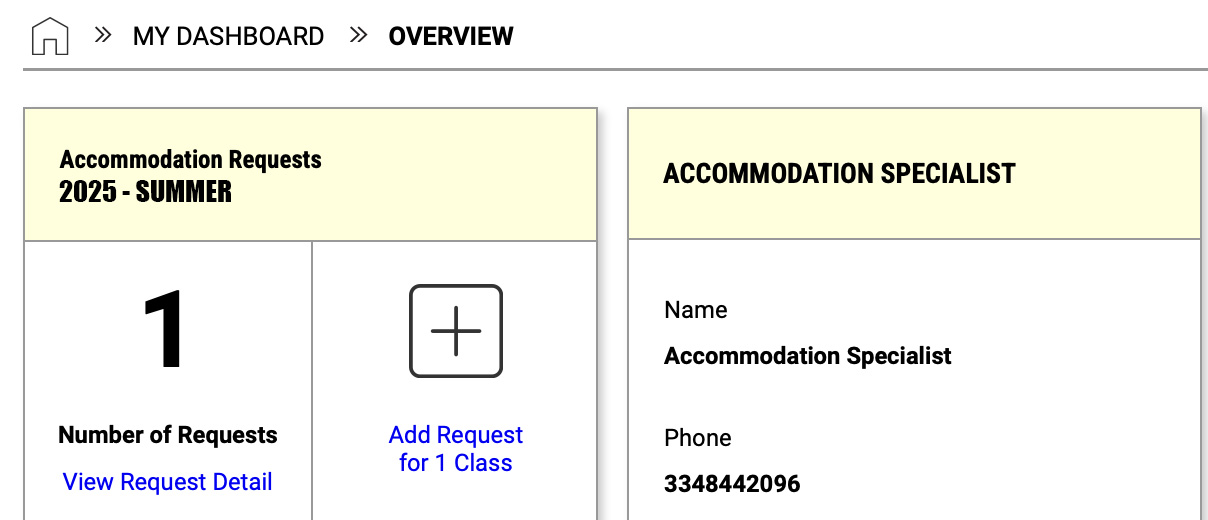Click the plus icon to add request

[456, 331]
